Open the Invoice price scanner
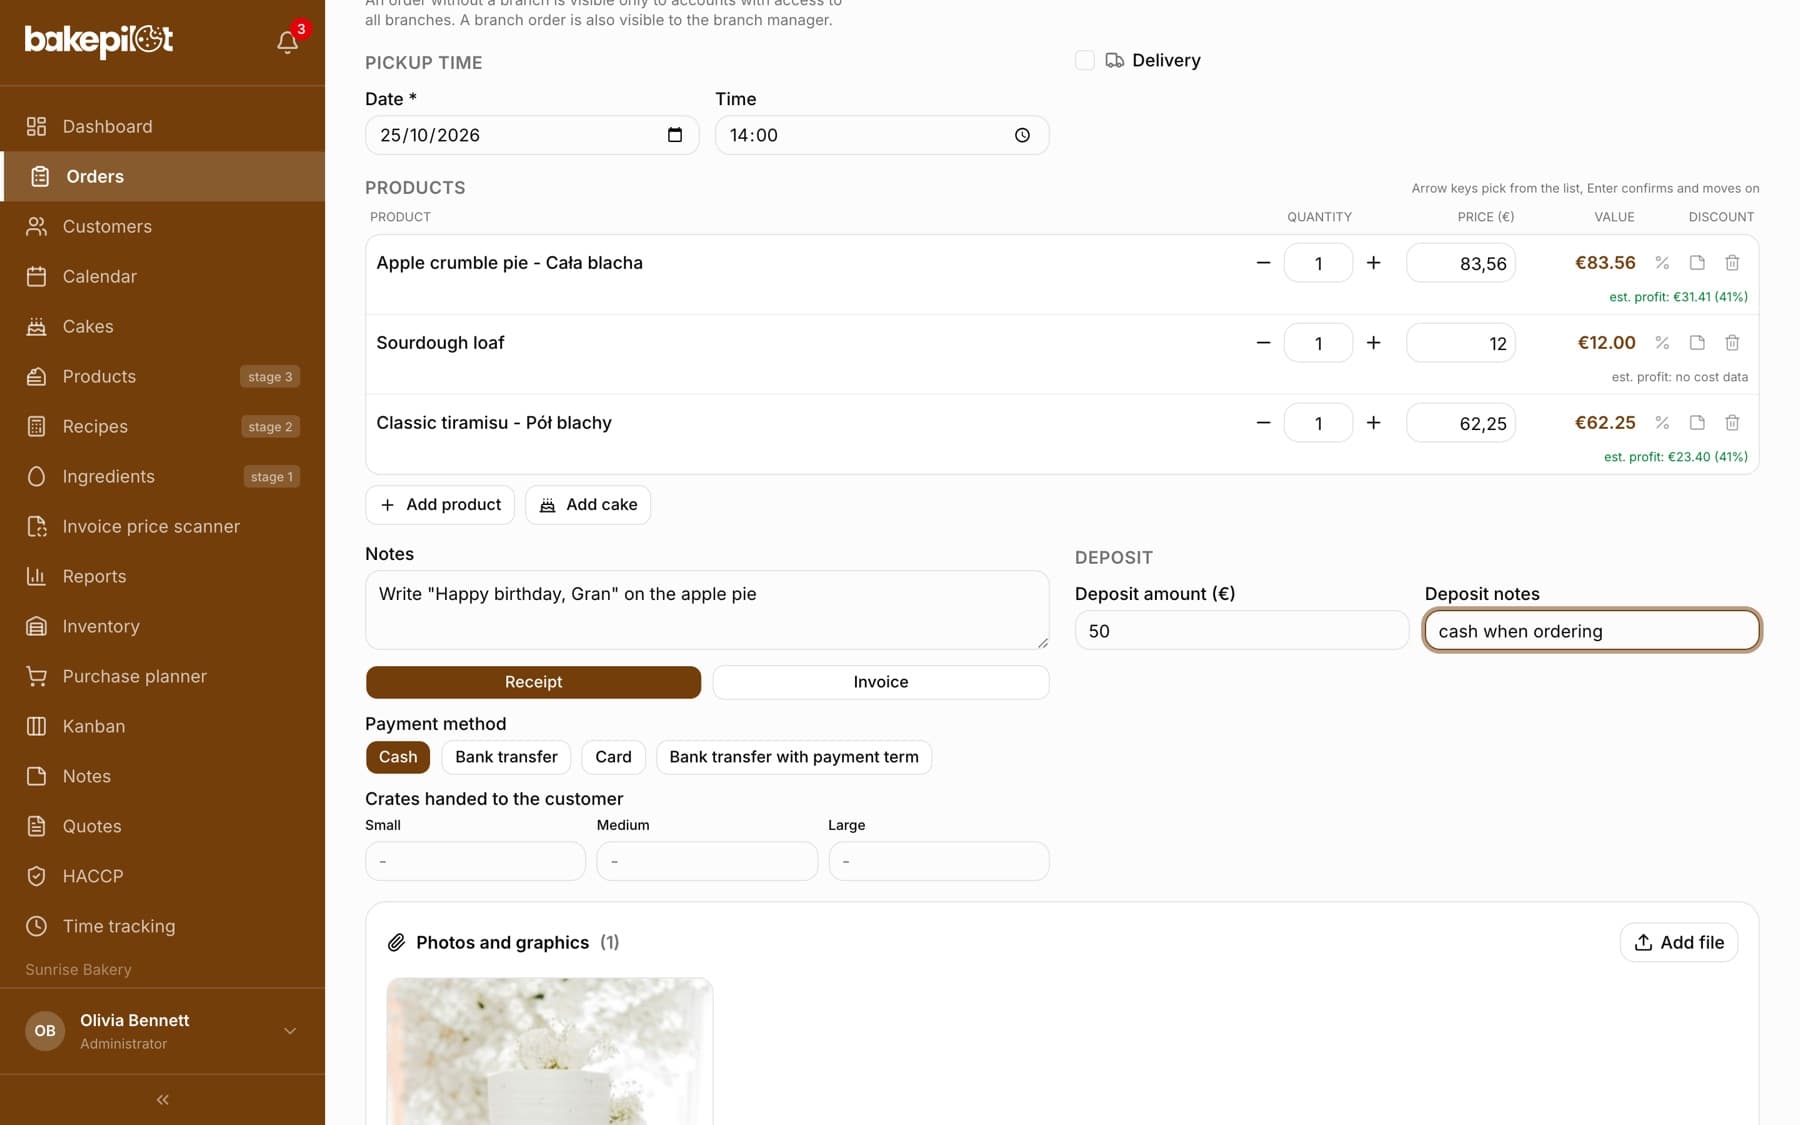 coord(162,526)
